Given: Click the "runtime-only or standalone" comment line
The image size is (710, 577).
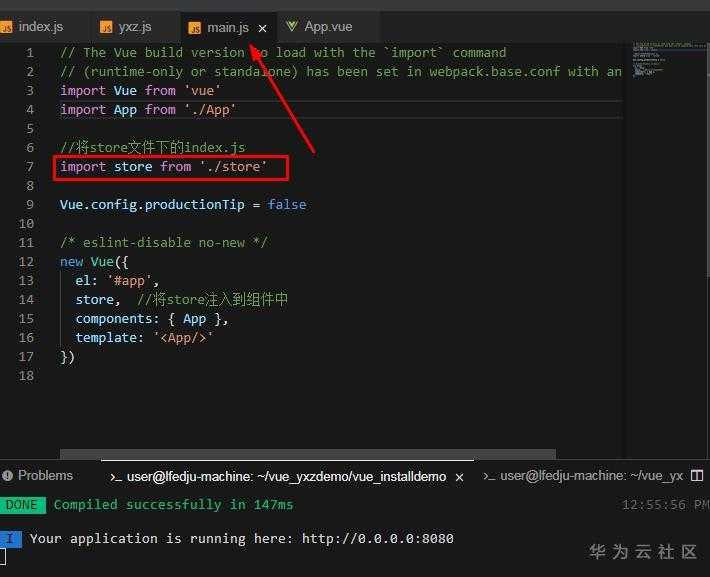Looking at the screenshot, I should point(341,72).
